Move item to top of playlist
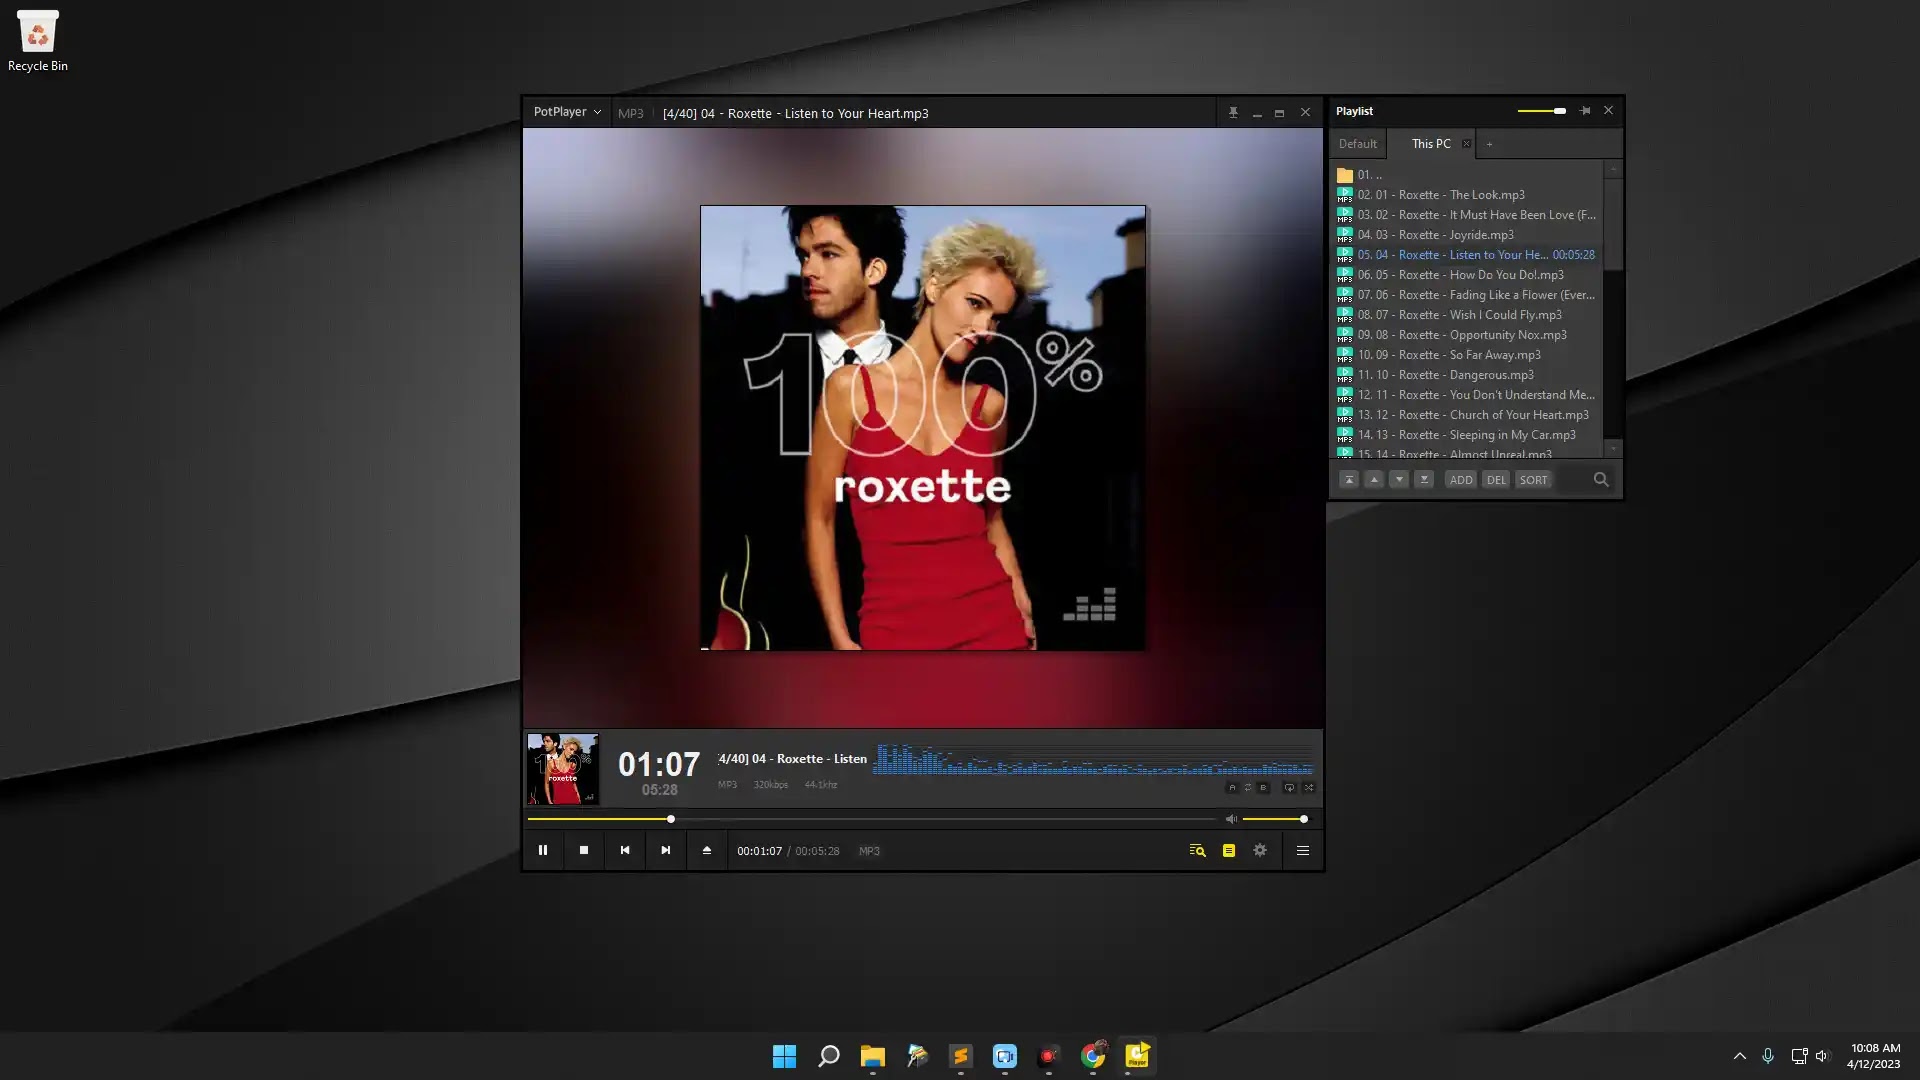 point(1349,480)
